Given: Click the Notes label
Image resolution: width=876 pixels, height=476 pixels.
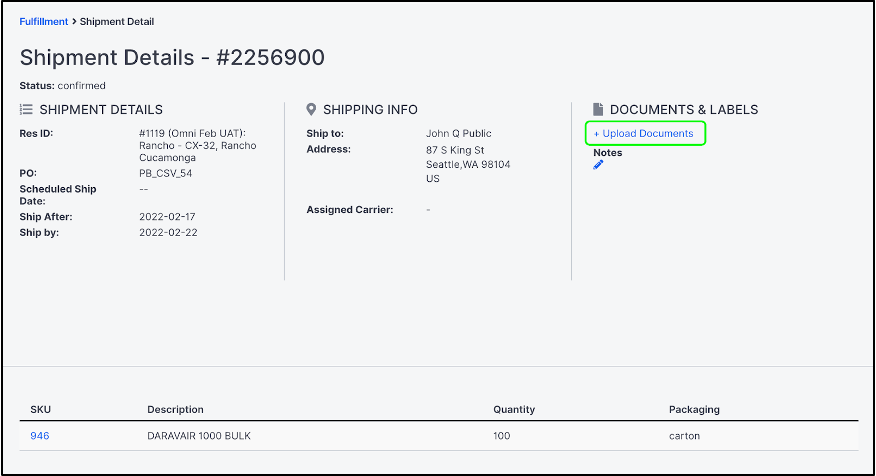Looking at the screenshot, I should point(607,153).
